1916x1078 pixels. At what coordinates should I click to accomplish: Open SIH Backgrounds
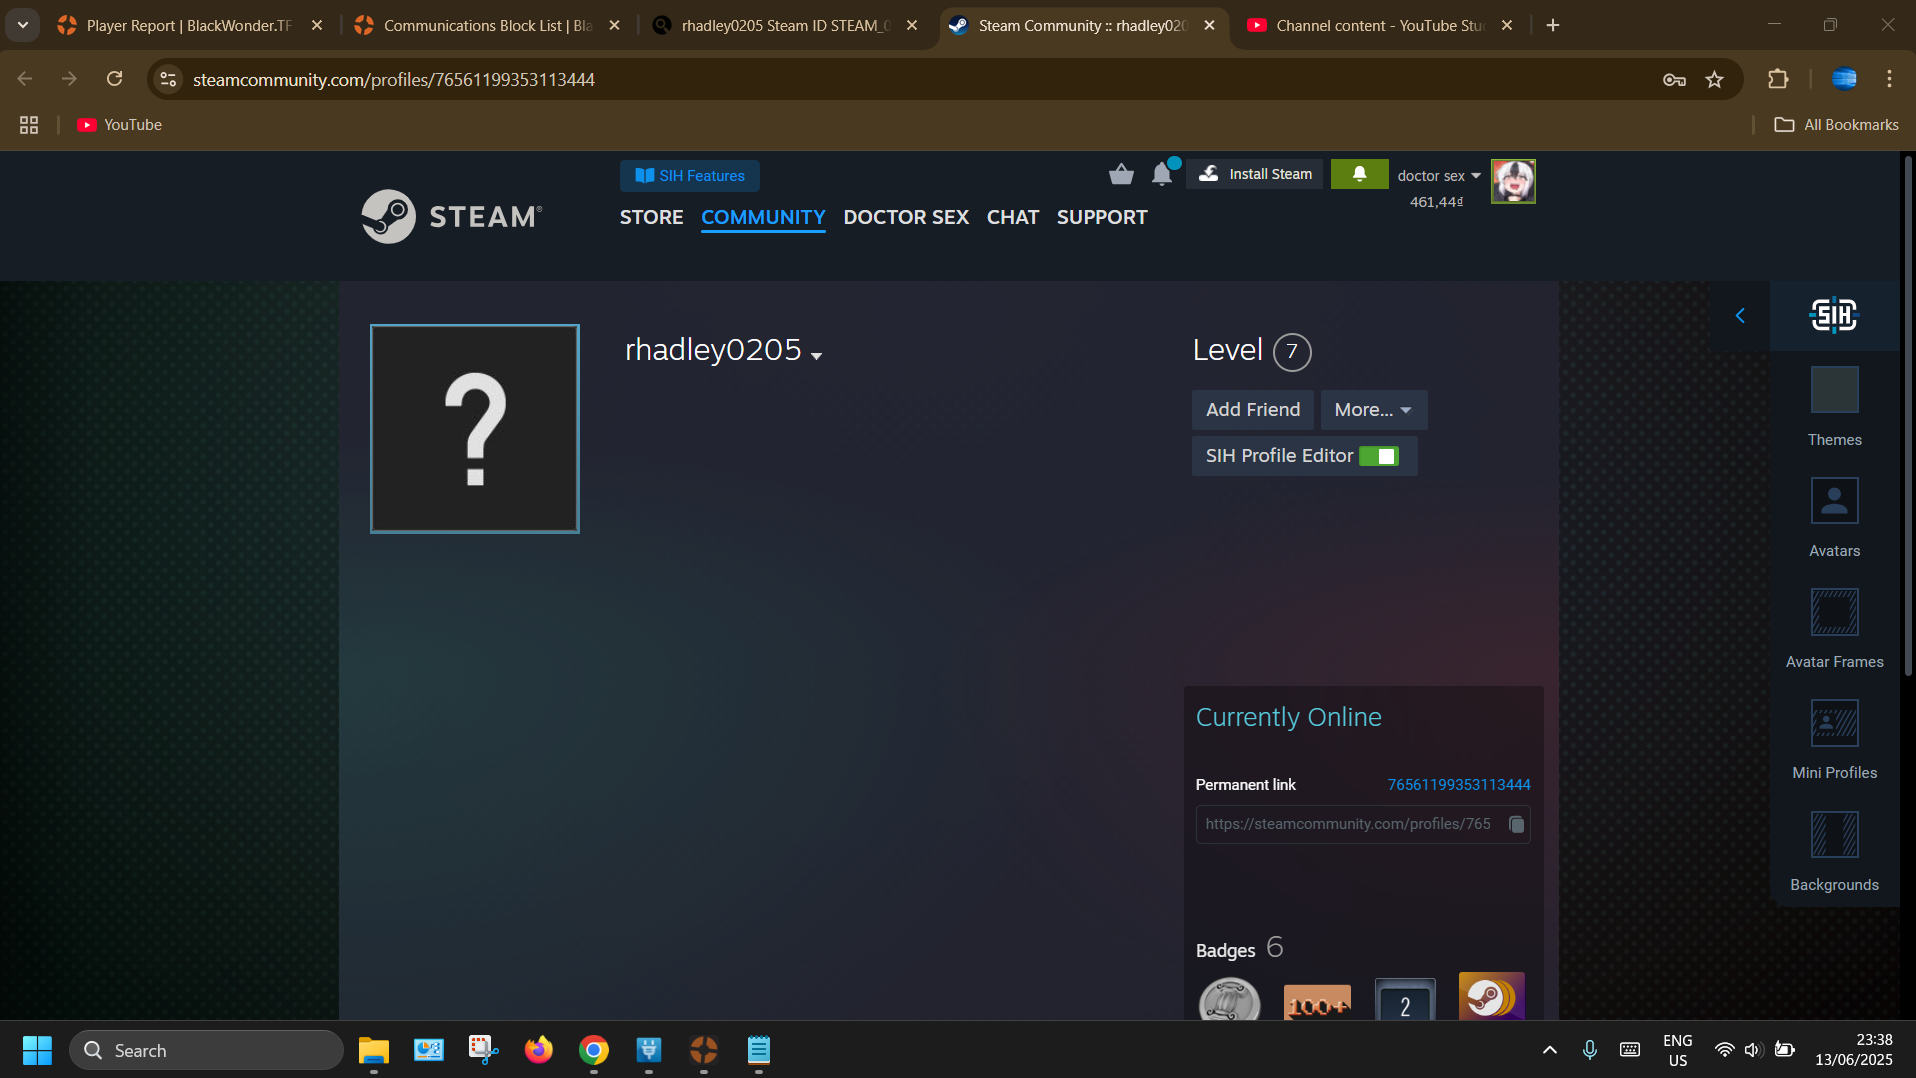pyautogui.click(x=1834, y=851)
